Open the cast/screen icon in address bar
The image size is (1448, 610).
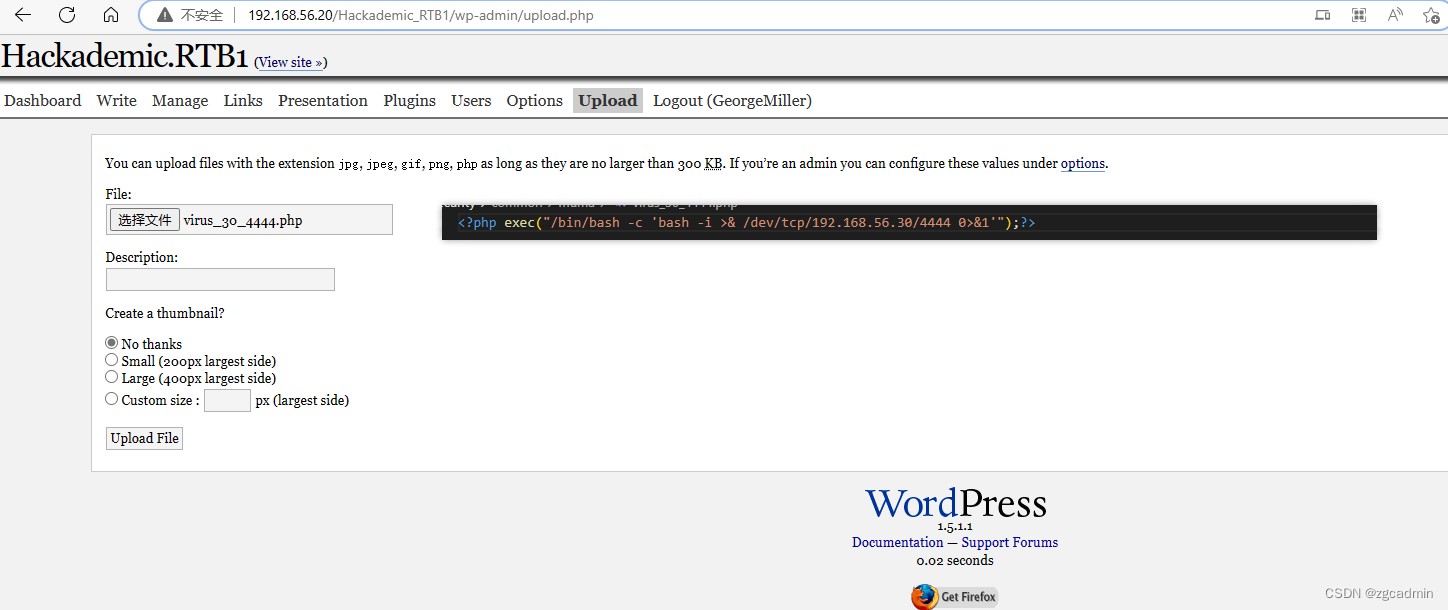coord(1322,15)
